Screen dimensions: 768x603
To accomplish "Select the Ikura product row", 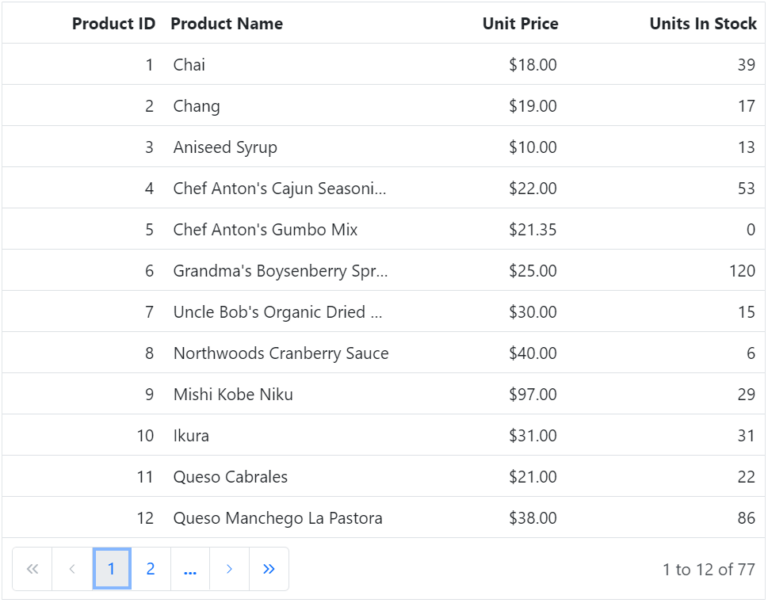I will pyautogui.click(x=191, y=436).
